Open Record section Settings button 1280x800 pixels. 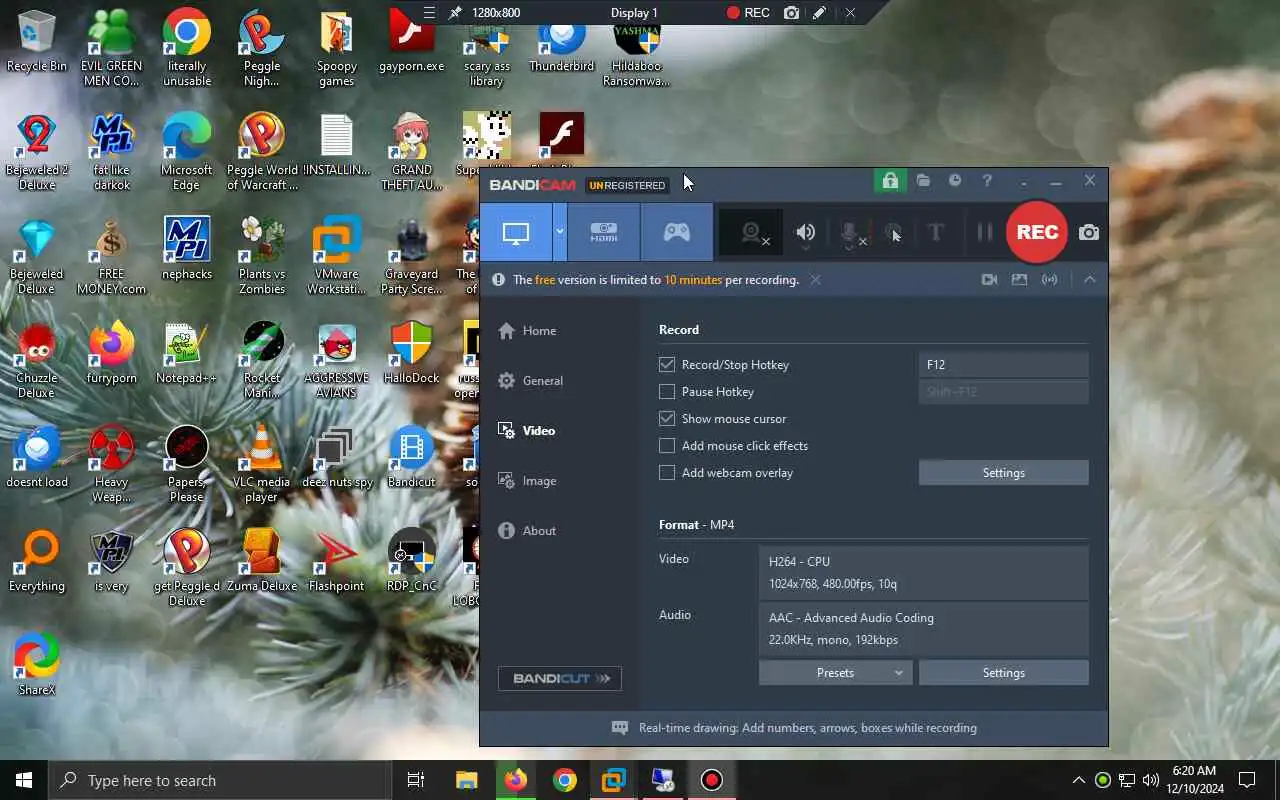(x=1003, y=473)
